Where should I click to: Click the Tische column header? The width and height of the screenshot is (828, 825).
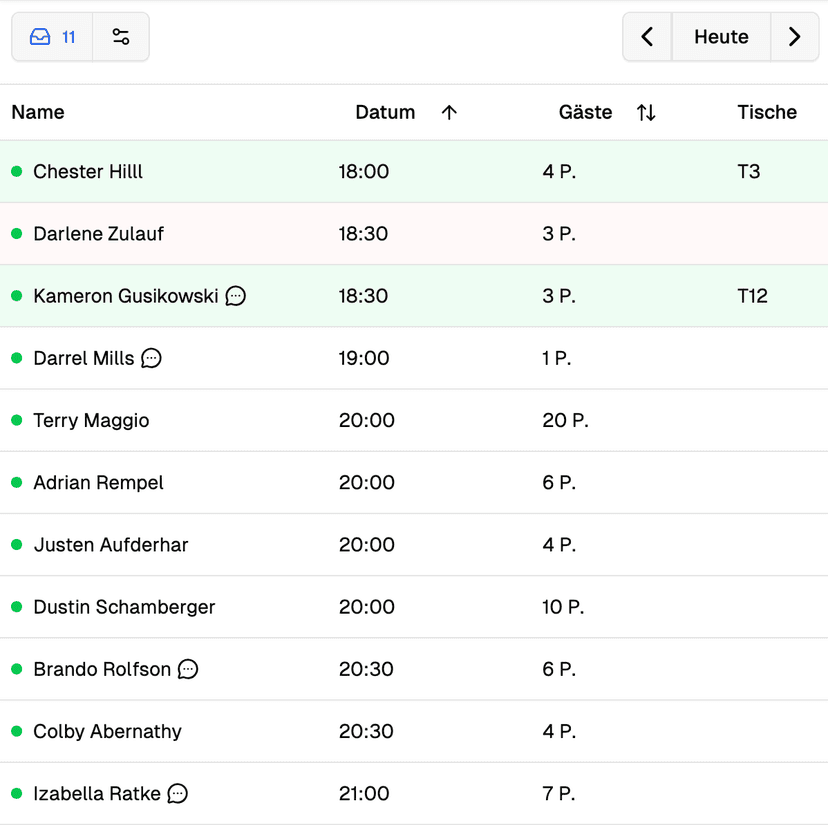(767, 113)
